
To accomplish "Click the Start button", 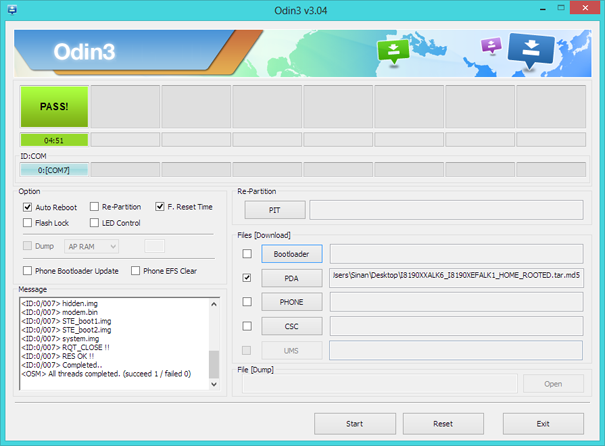I will [x=355, y=424].
